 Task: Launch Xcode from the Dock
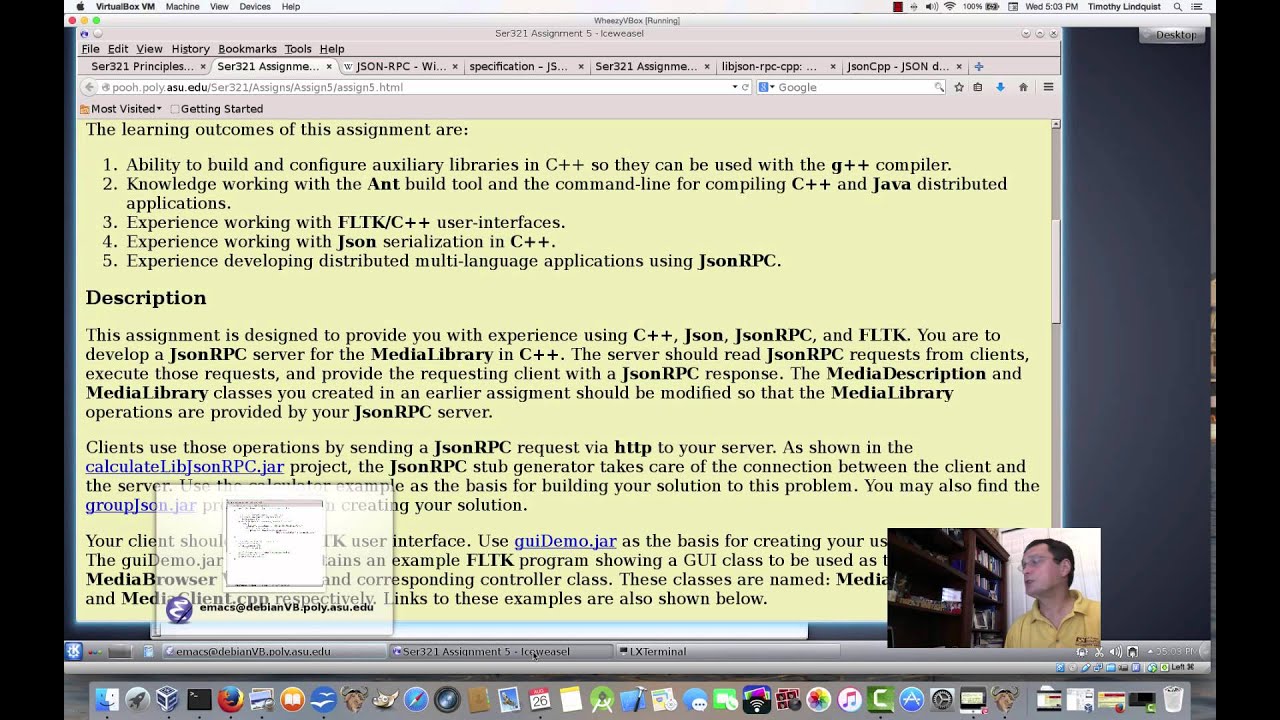(633, 700)
